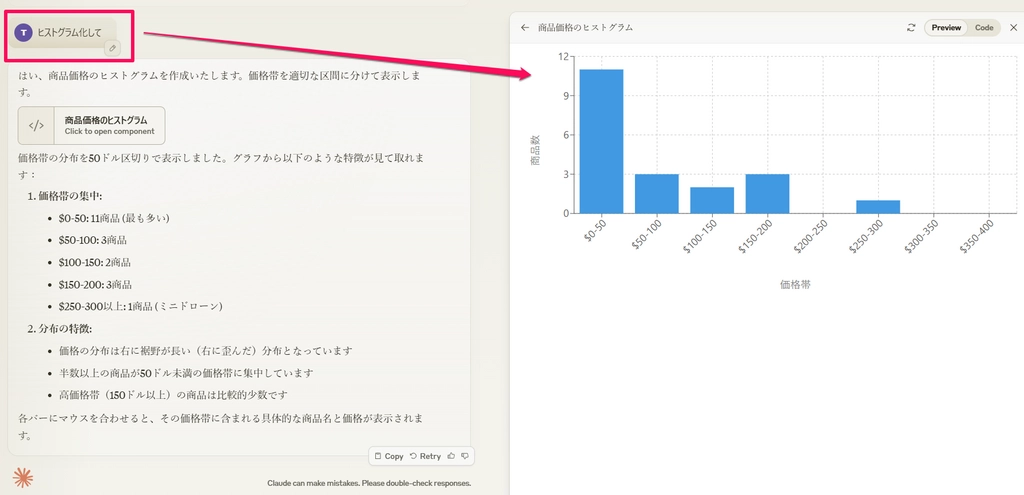Viewport: 1024px width, 495px height.
Task: Click the purple T user avatar
Action: coord(24,32)
